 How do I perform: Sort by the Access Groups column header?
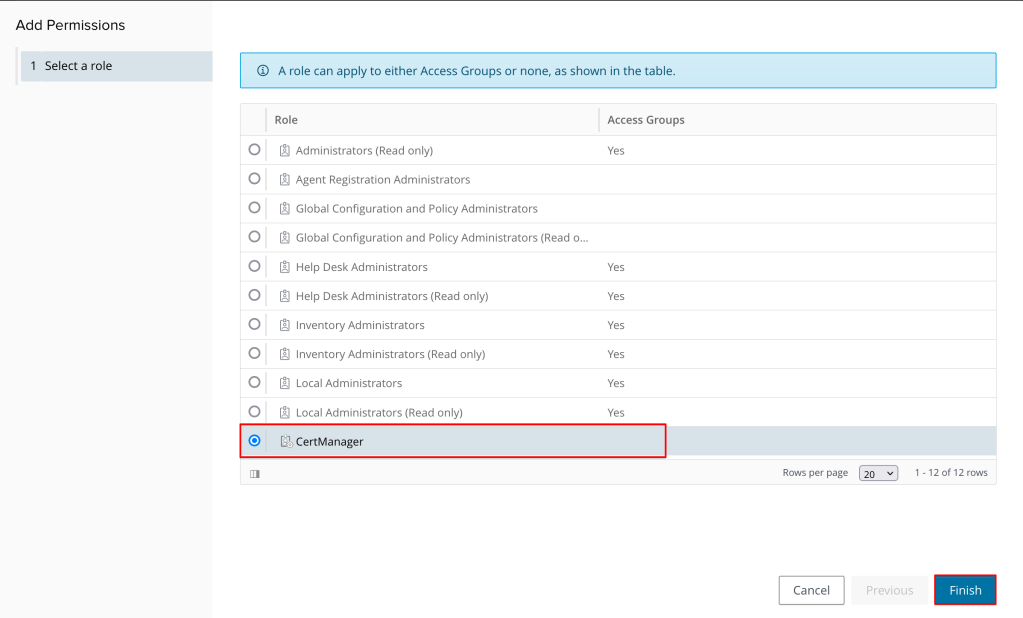tap(646, 120)
